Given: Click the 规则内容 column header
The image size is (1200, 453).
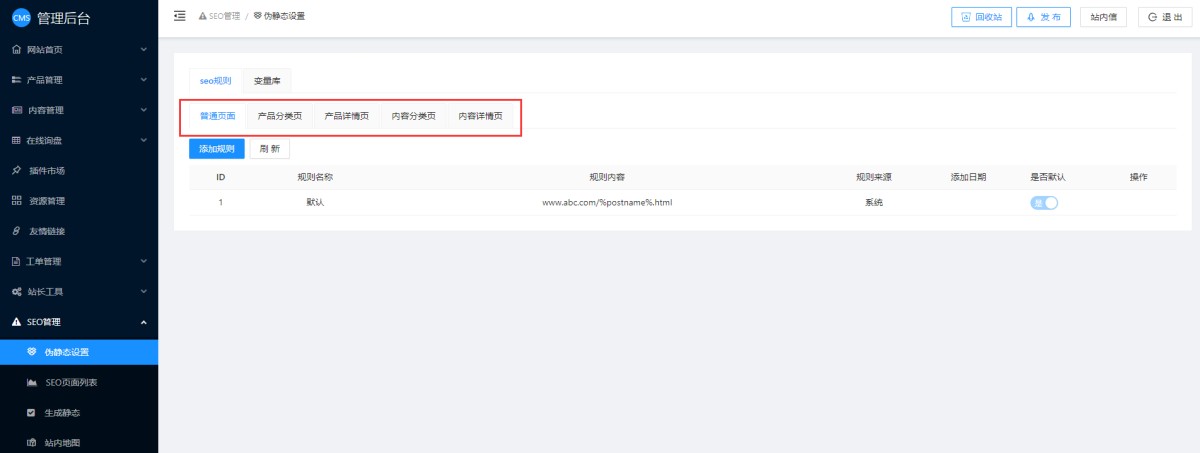Looking at the screenshot, I should (x=607, y=177).
